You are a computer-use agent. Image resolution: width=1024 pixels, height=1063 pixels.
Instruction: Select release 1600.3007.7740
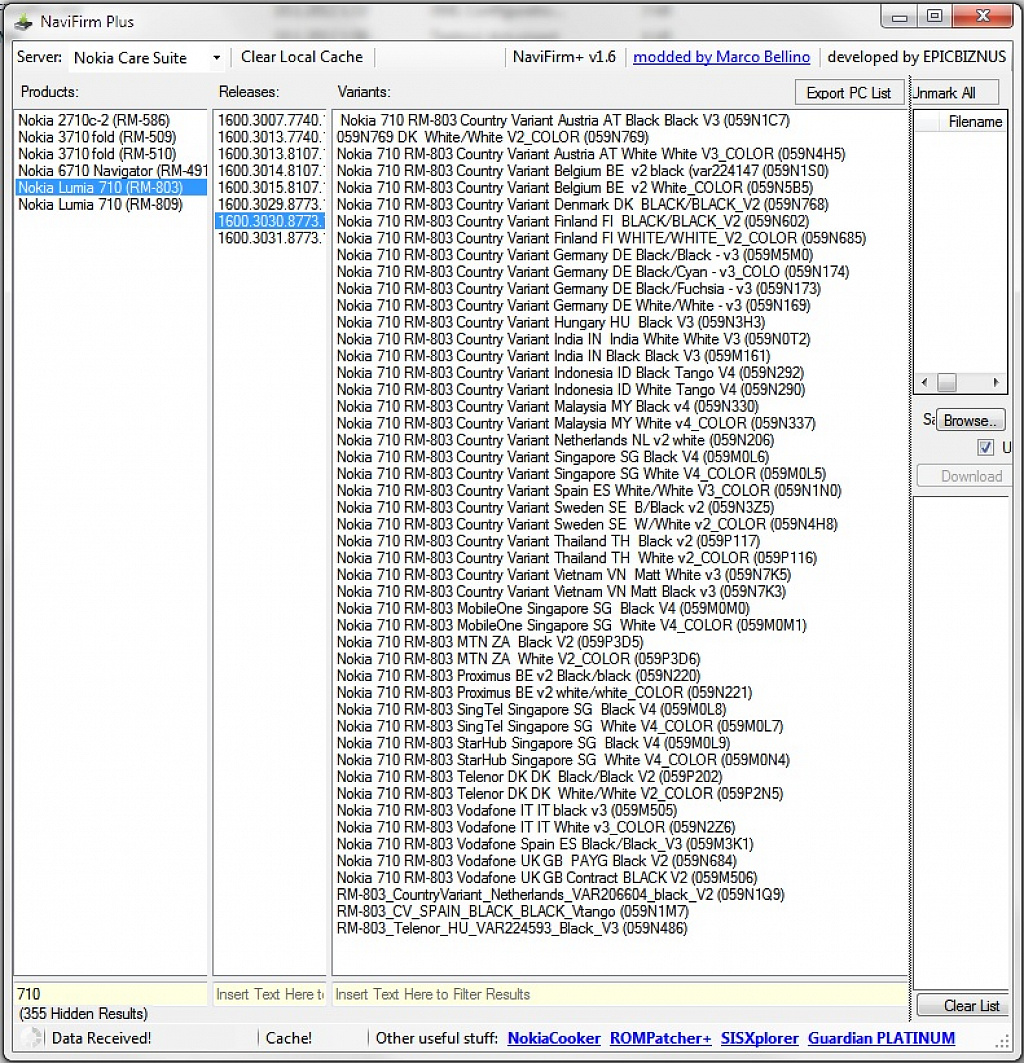(x=270, y=120)
